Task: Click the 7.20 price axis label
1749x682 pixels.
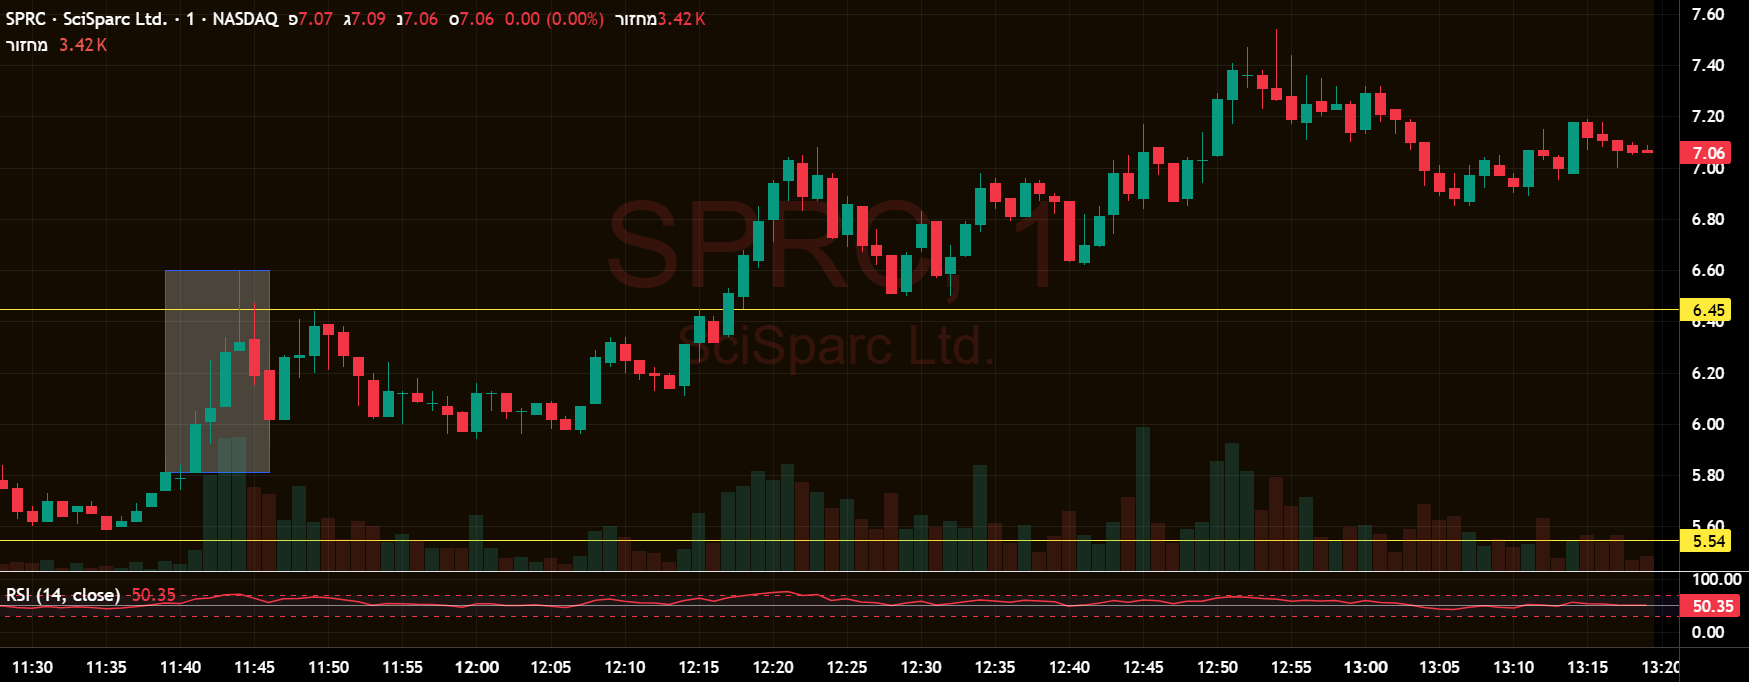Action: click(x=1708, y=116)
